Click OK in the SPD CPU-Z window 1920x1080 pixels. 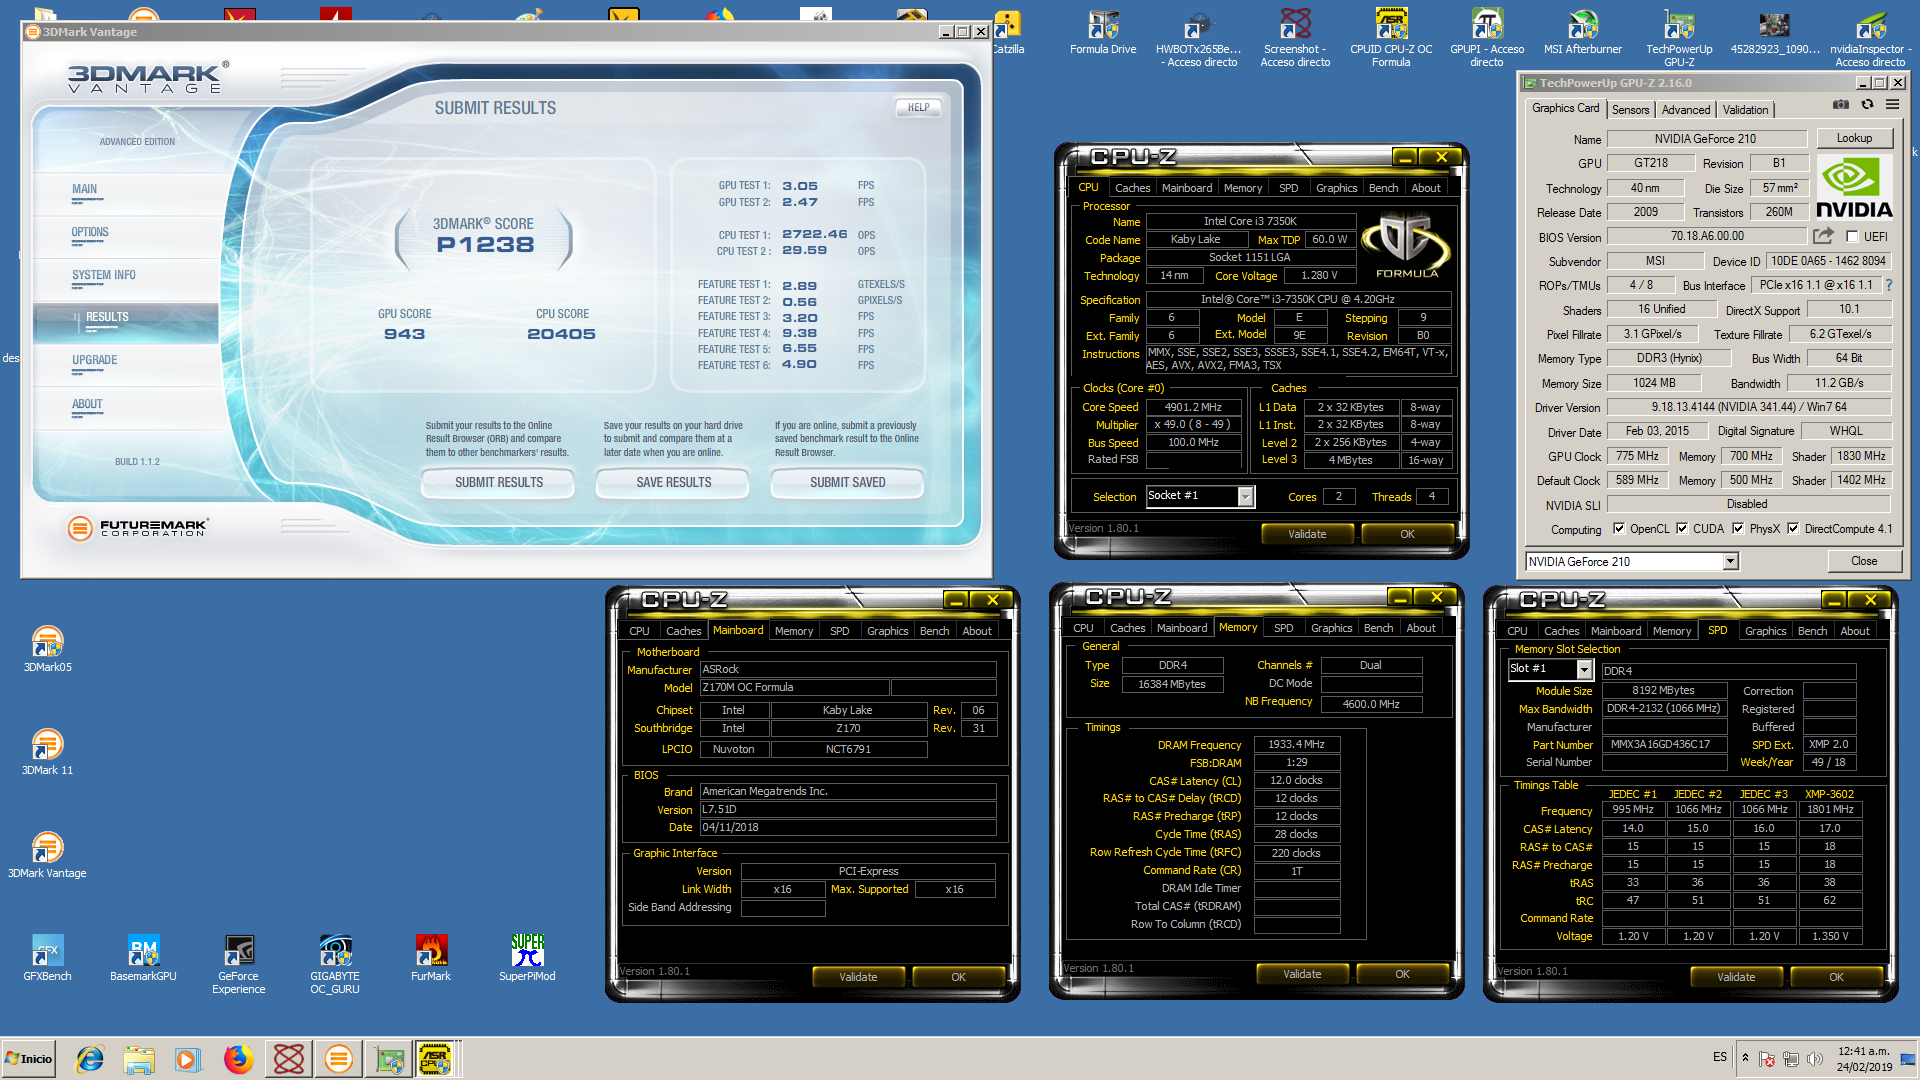click(1836, 977)
